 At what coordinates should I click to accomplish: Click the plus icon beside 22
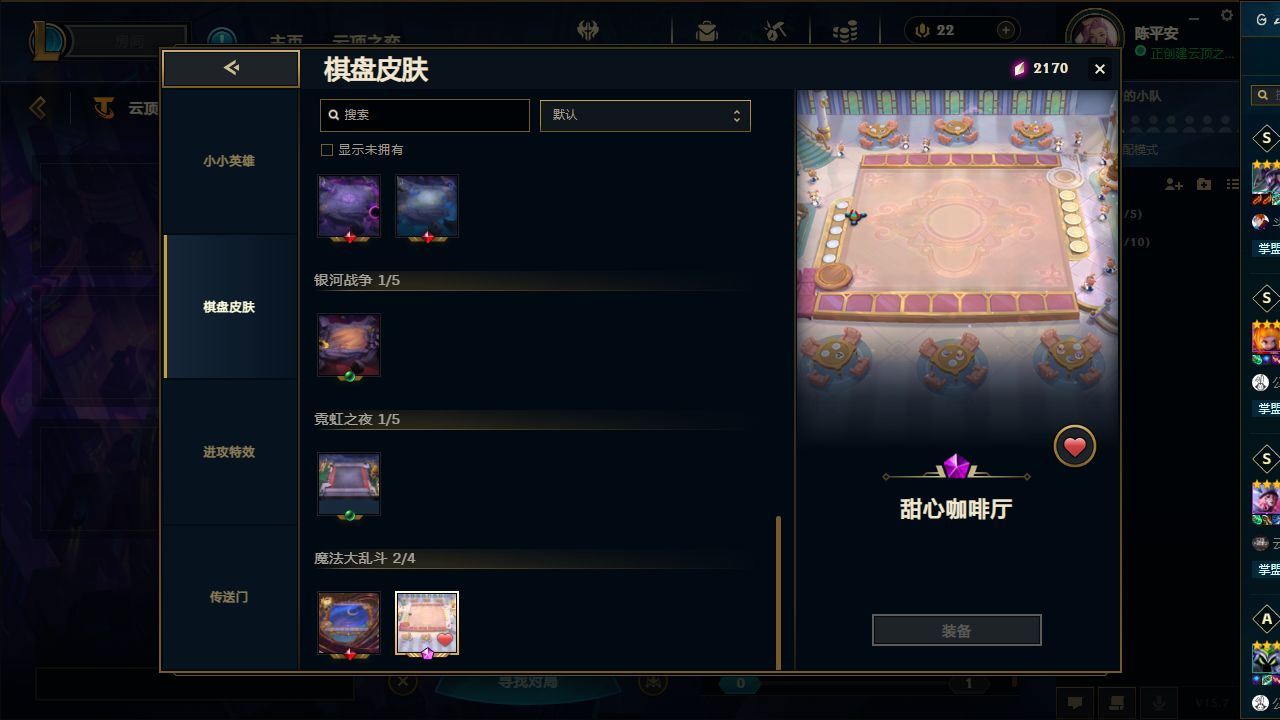[1005, 31]
